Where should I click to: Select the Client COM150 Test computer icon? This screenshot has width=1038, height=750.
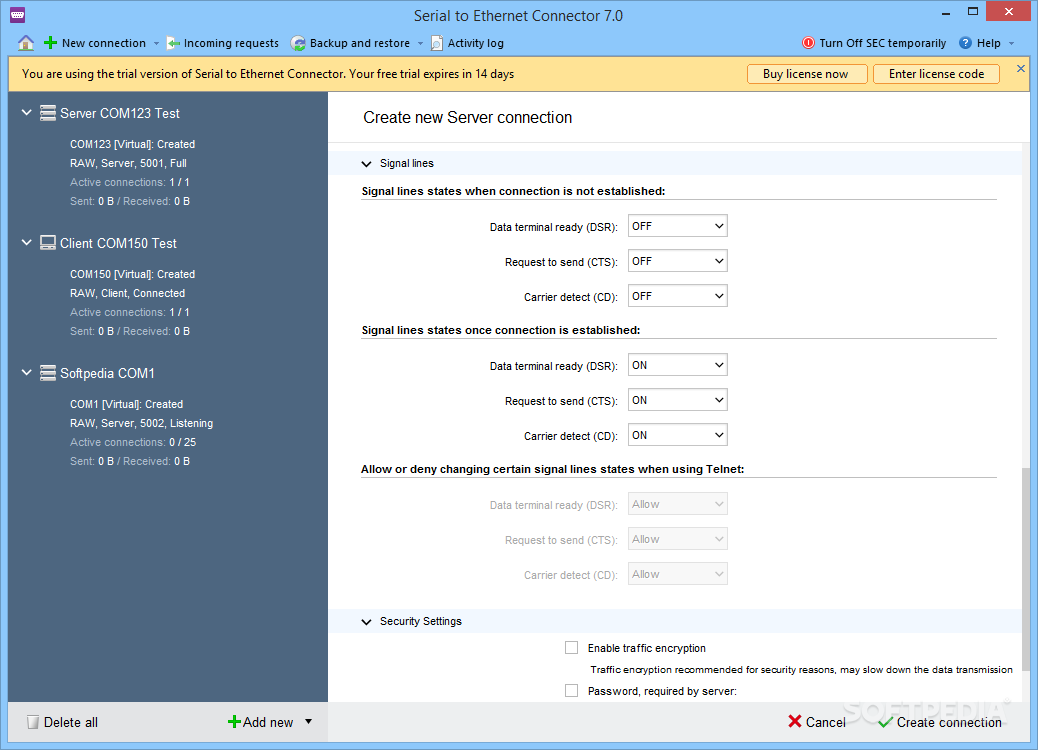tap(48, 243)
